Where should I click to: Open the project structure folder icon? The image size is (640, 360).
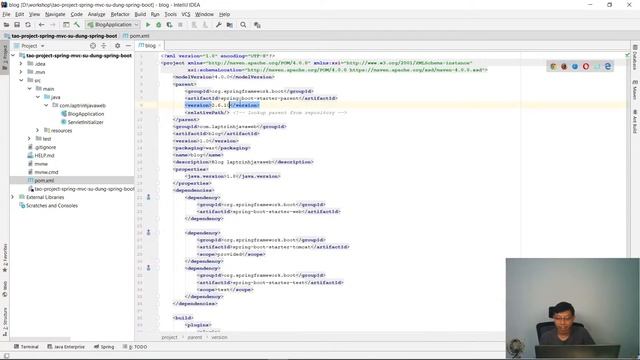tap(230, 25)
